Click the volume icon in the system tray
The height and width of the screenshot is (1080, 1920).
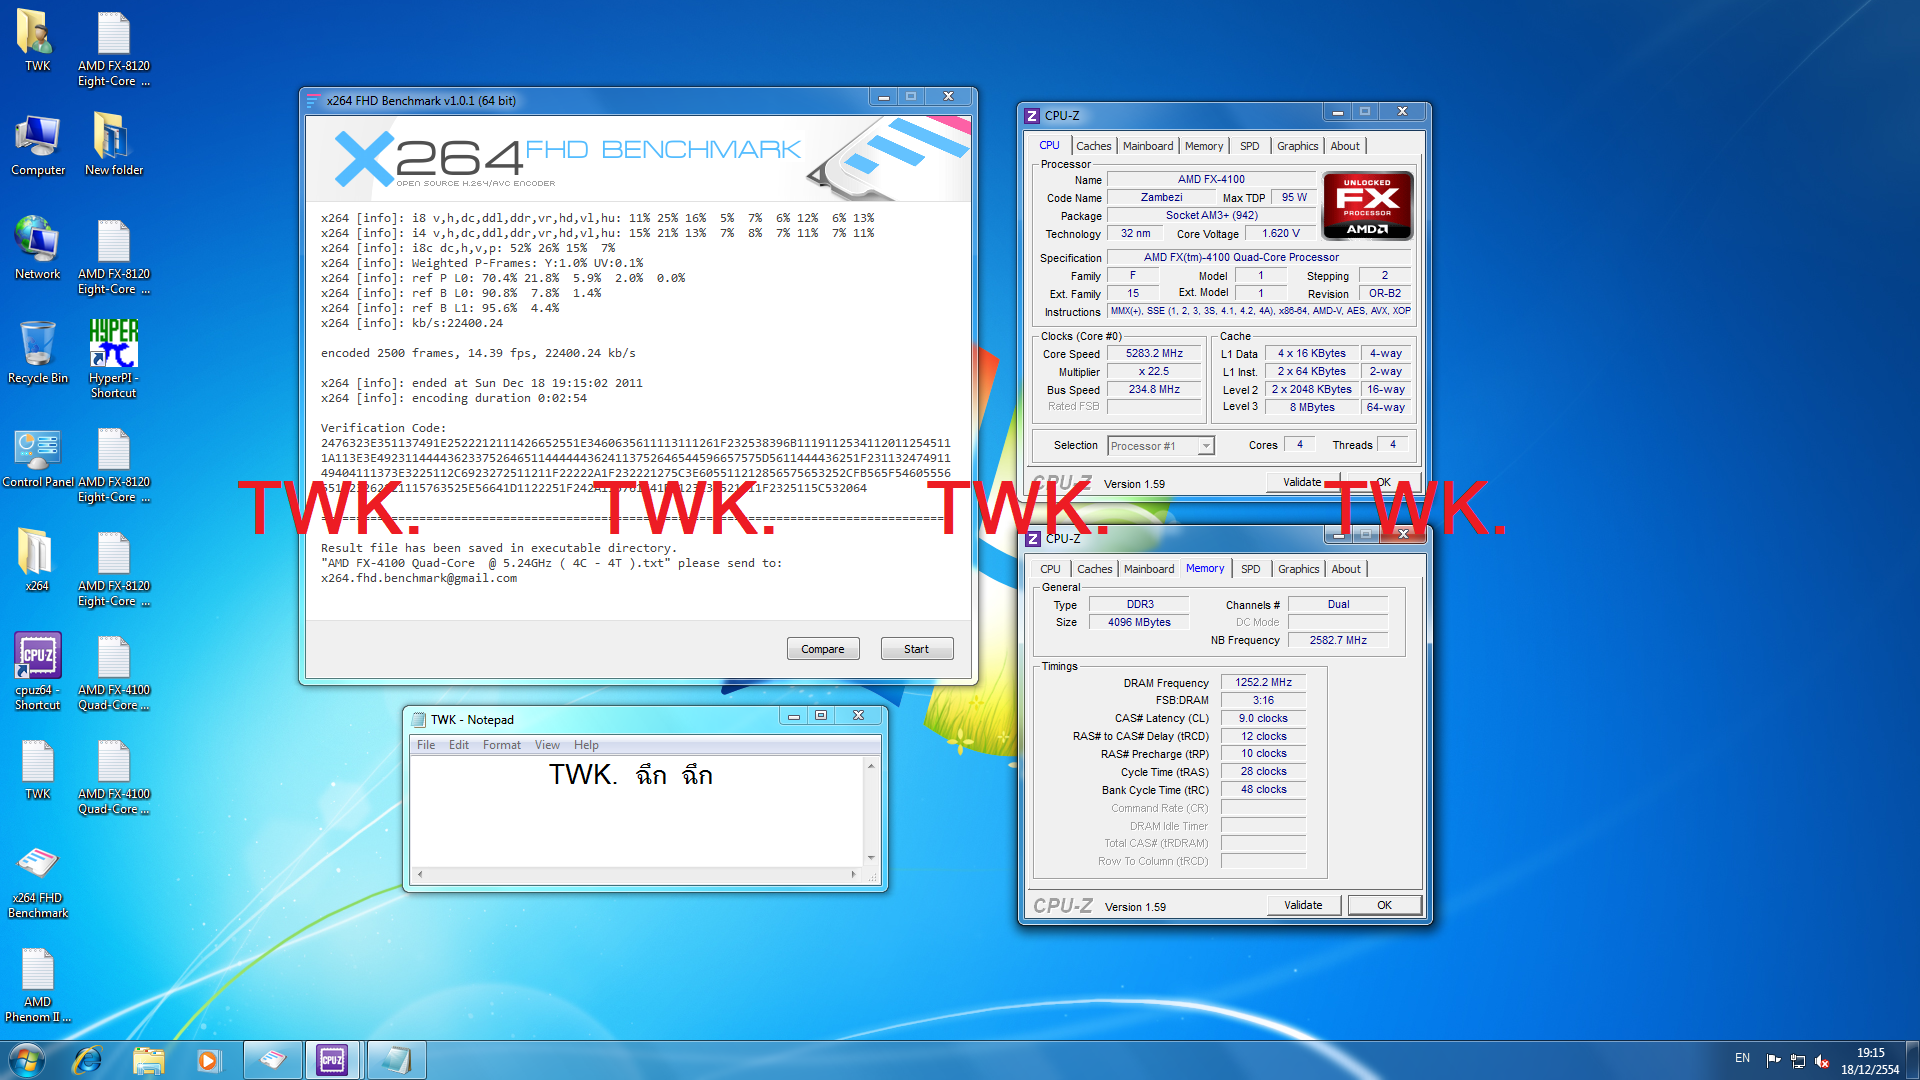1821,1061
